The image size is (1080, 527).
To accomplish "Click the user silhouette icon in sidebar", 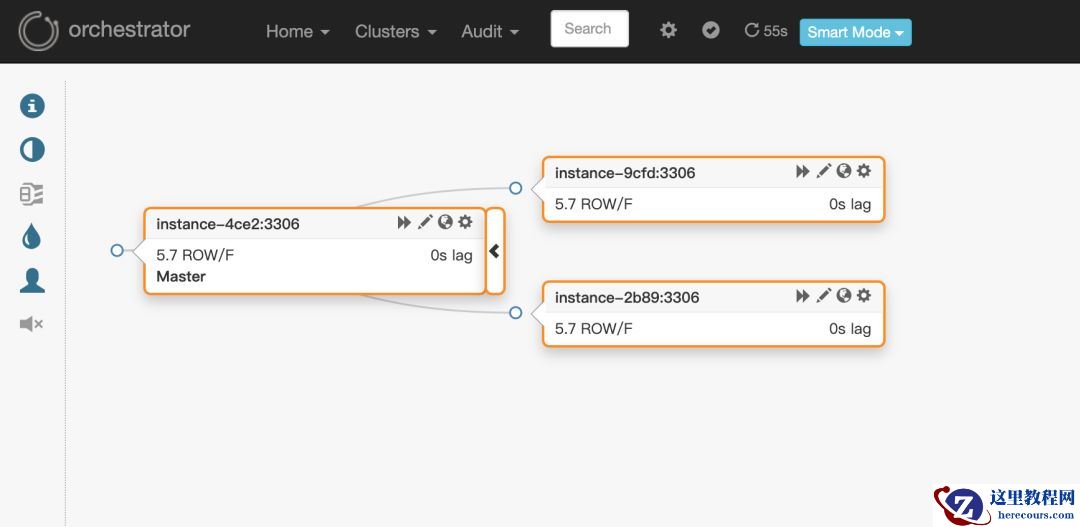I will coord(32,281).
